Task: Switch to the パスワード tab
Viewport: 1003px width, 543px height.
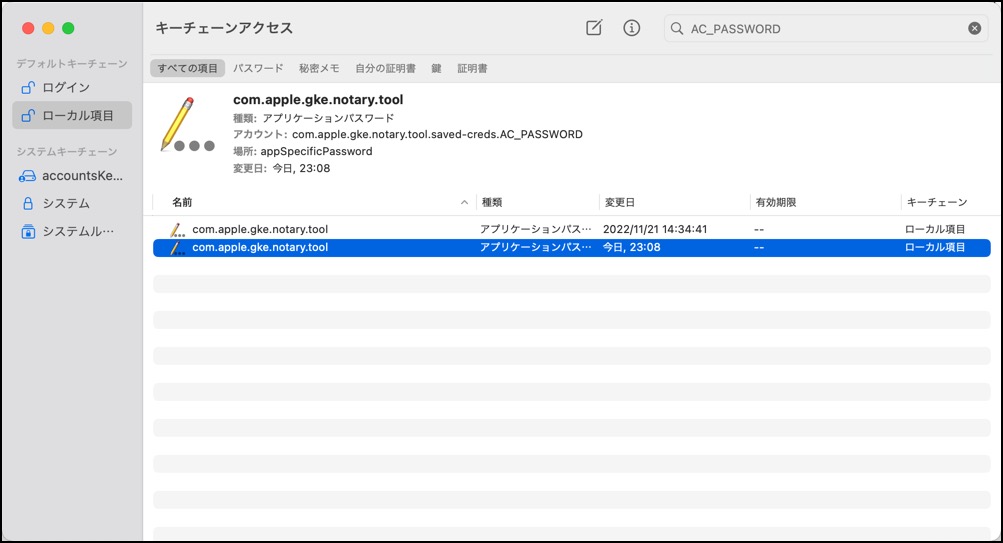Action: click(258, 68)
